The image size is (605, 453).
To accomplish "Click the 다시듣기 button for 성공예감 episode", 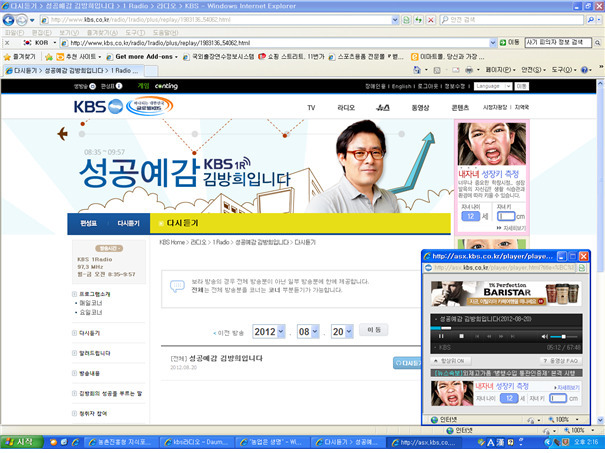I will click(407, 363).
